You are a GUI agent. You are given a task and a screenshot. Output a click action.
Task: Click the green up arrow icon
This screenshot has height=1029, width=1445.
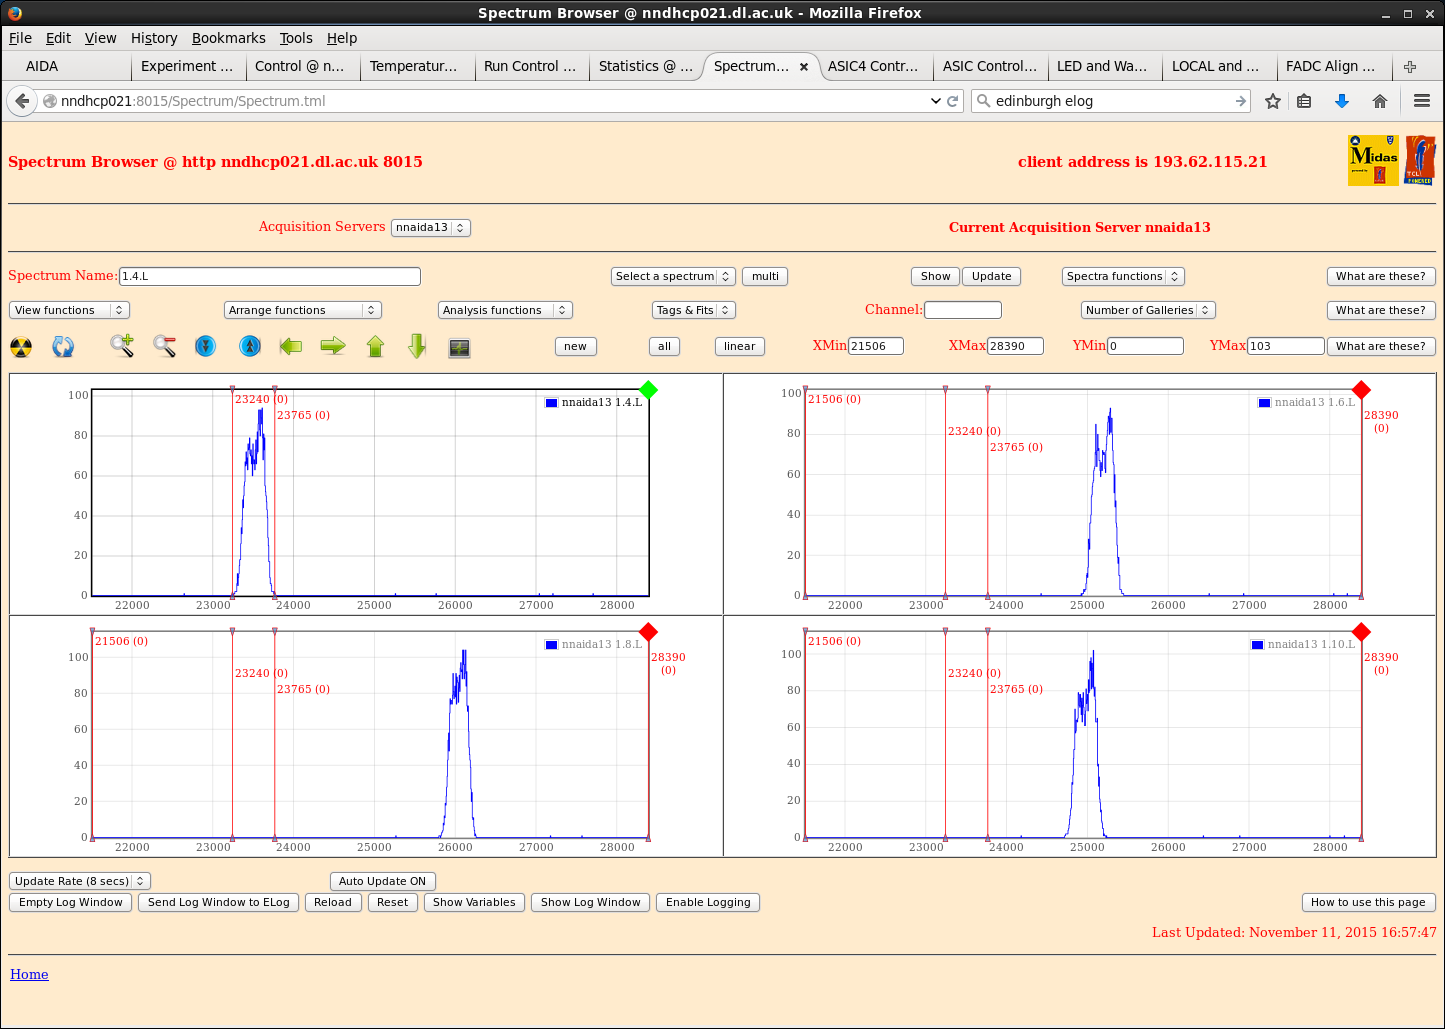pyautogui.click(x=376, y=346)
